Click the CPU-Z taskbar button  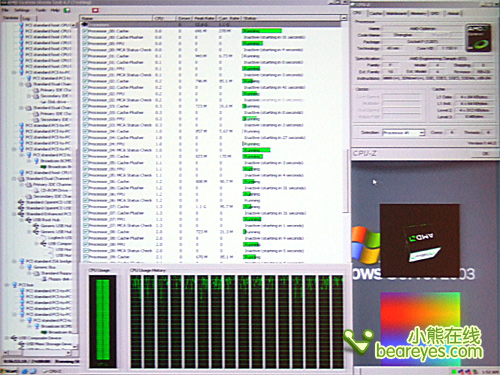[52, 371]
